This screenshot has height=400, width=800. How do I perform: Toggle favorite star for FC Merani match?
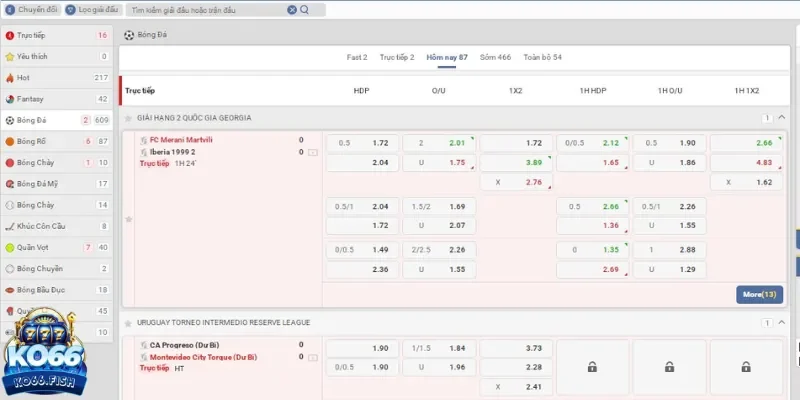128,218
